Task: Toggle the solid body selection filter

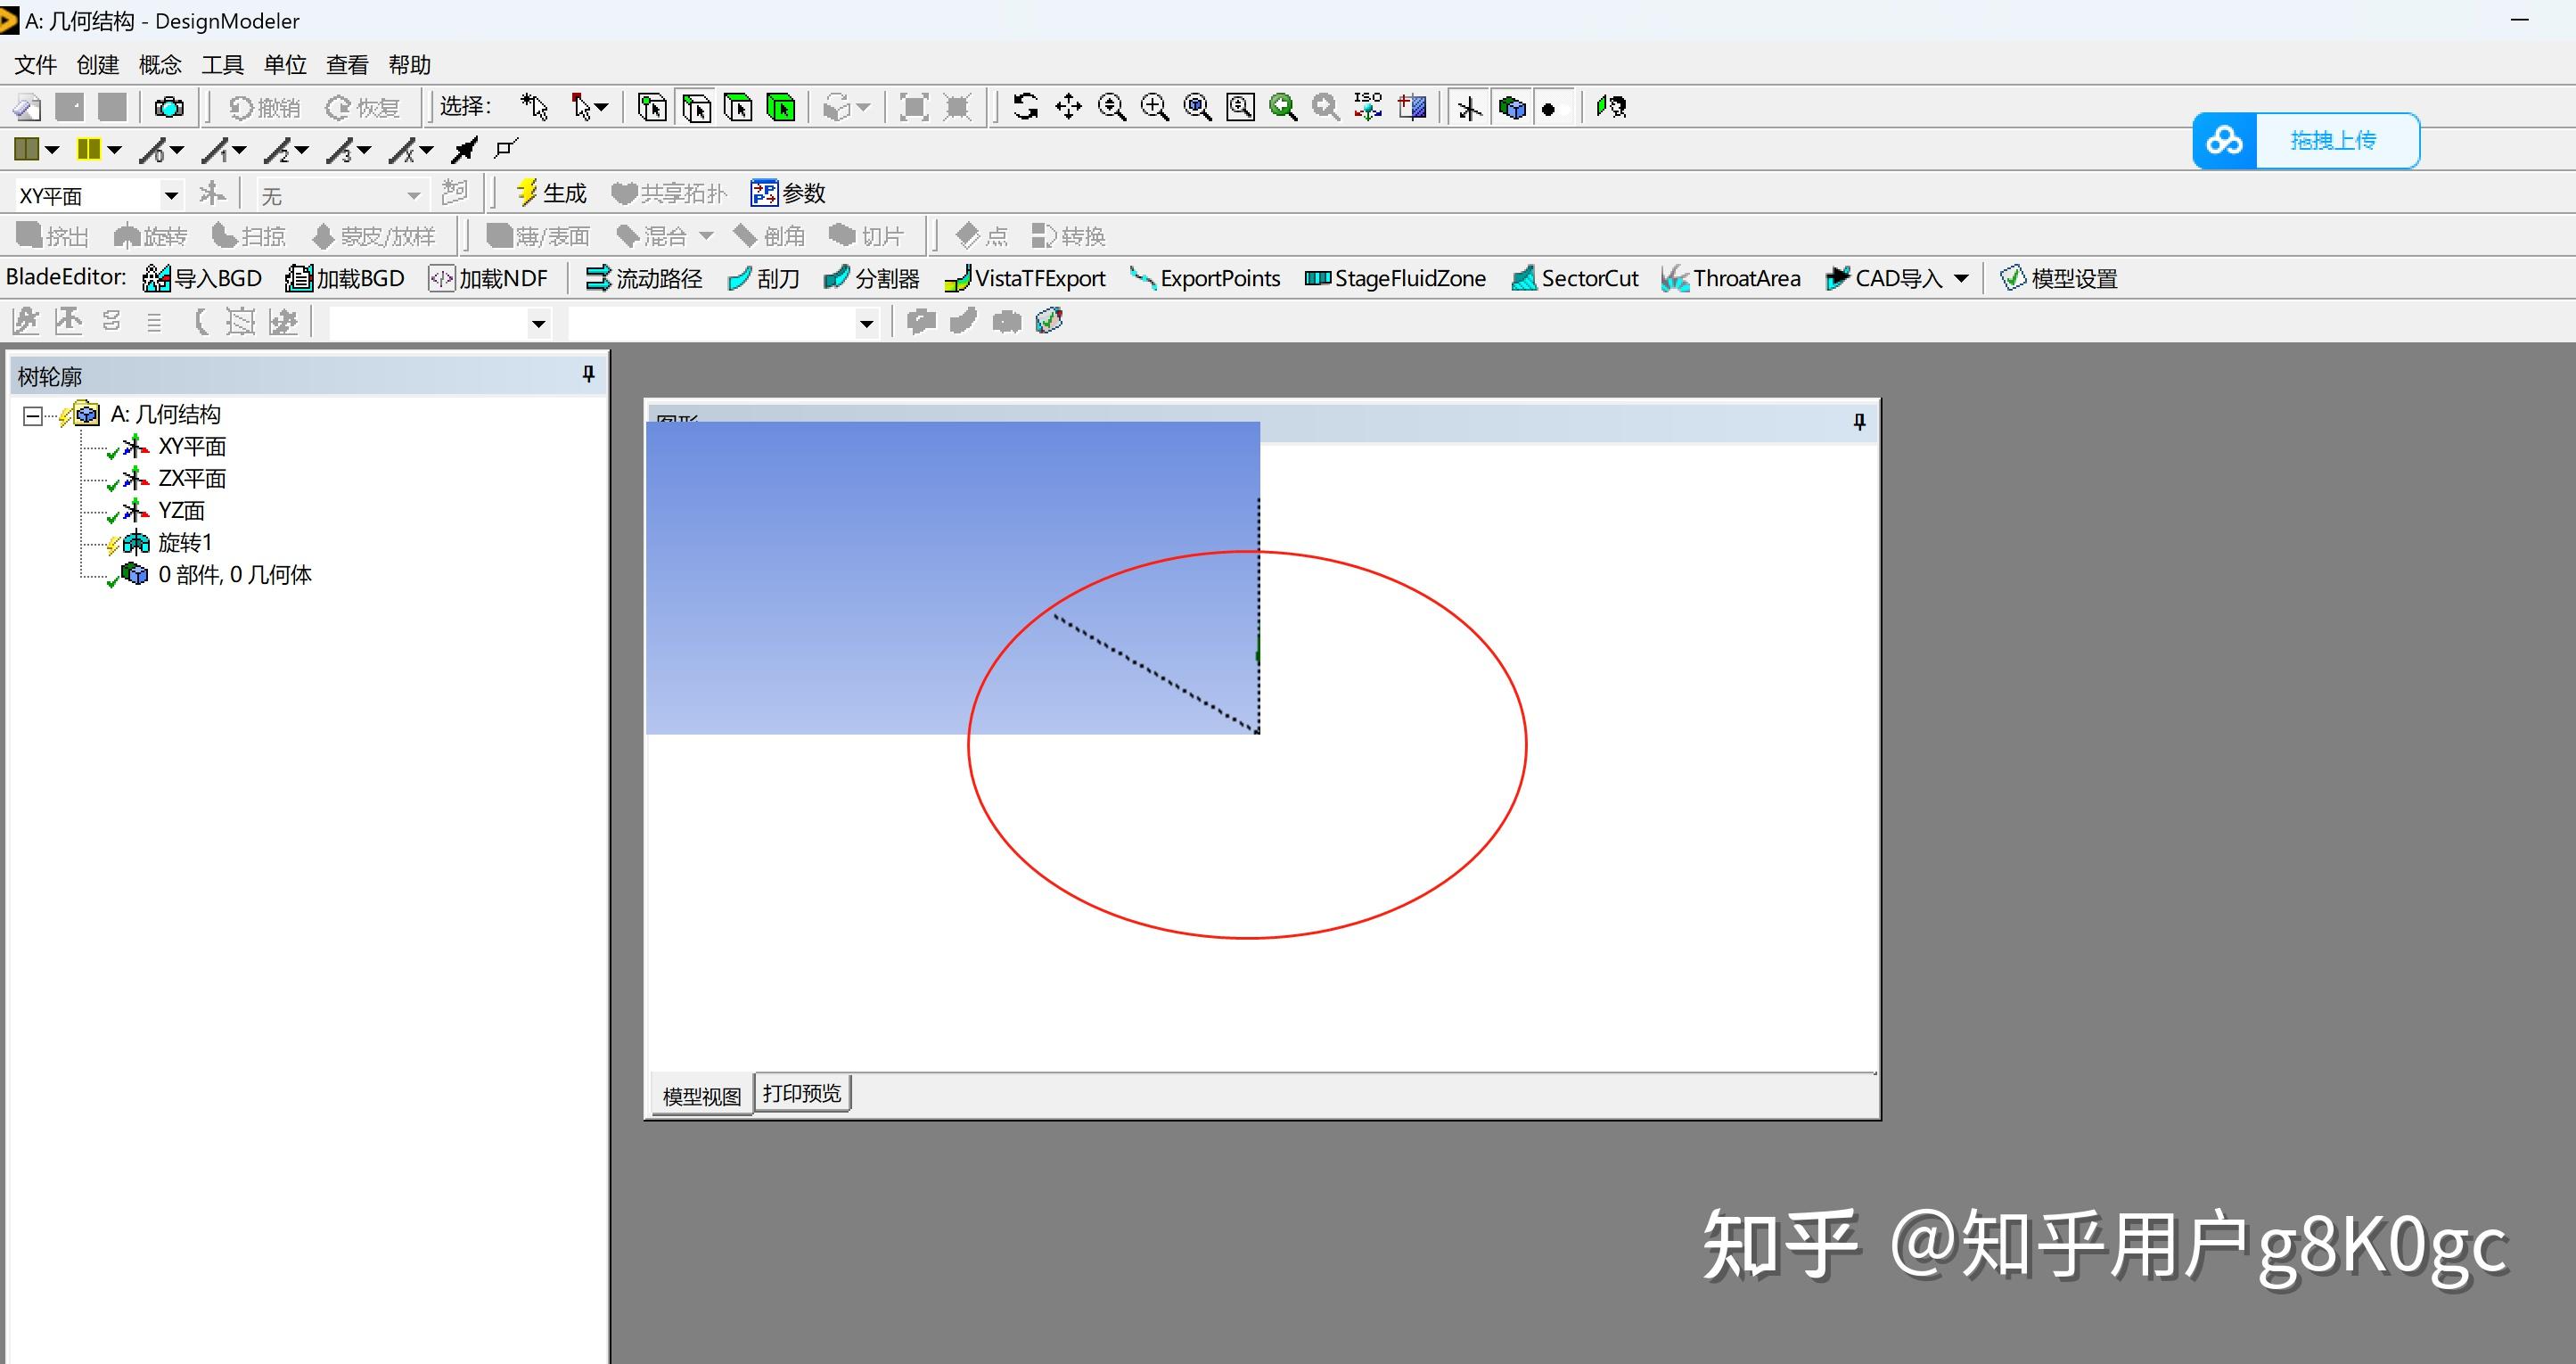Action: pyautogui.click(x=781, y=107)
